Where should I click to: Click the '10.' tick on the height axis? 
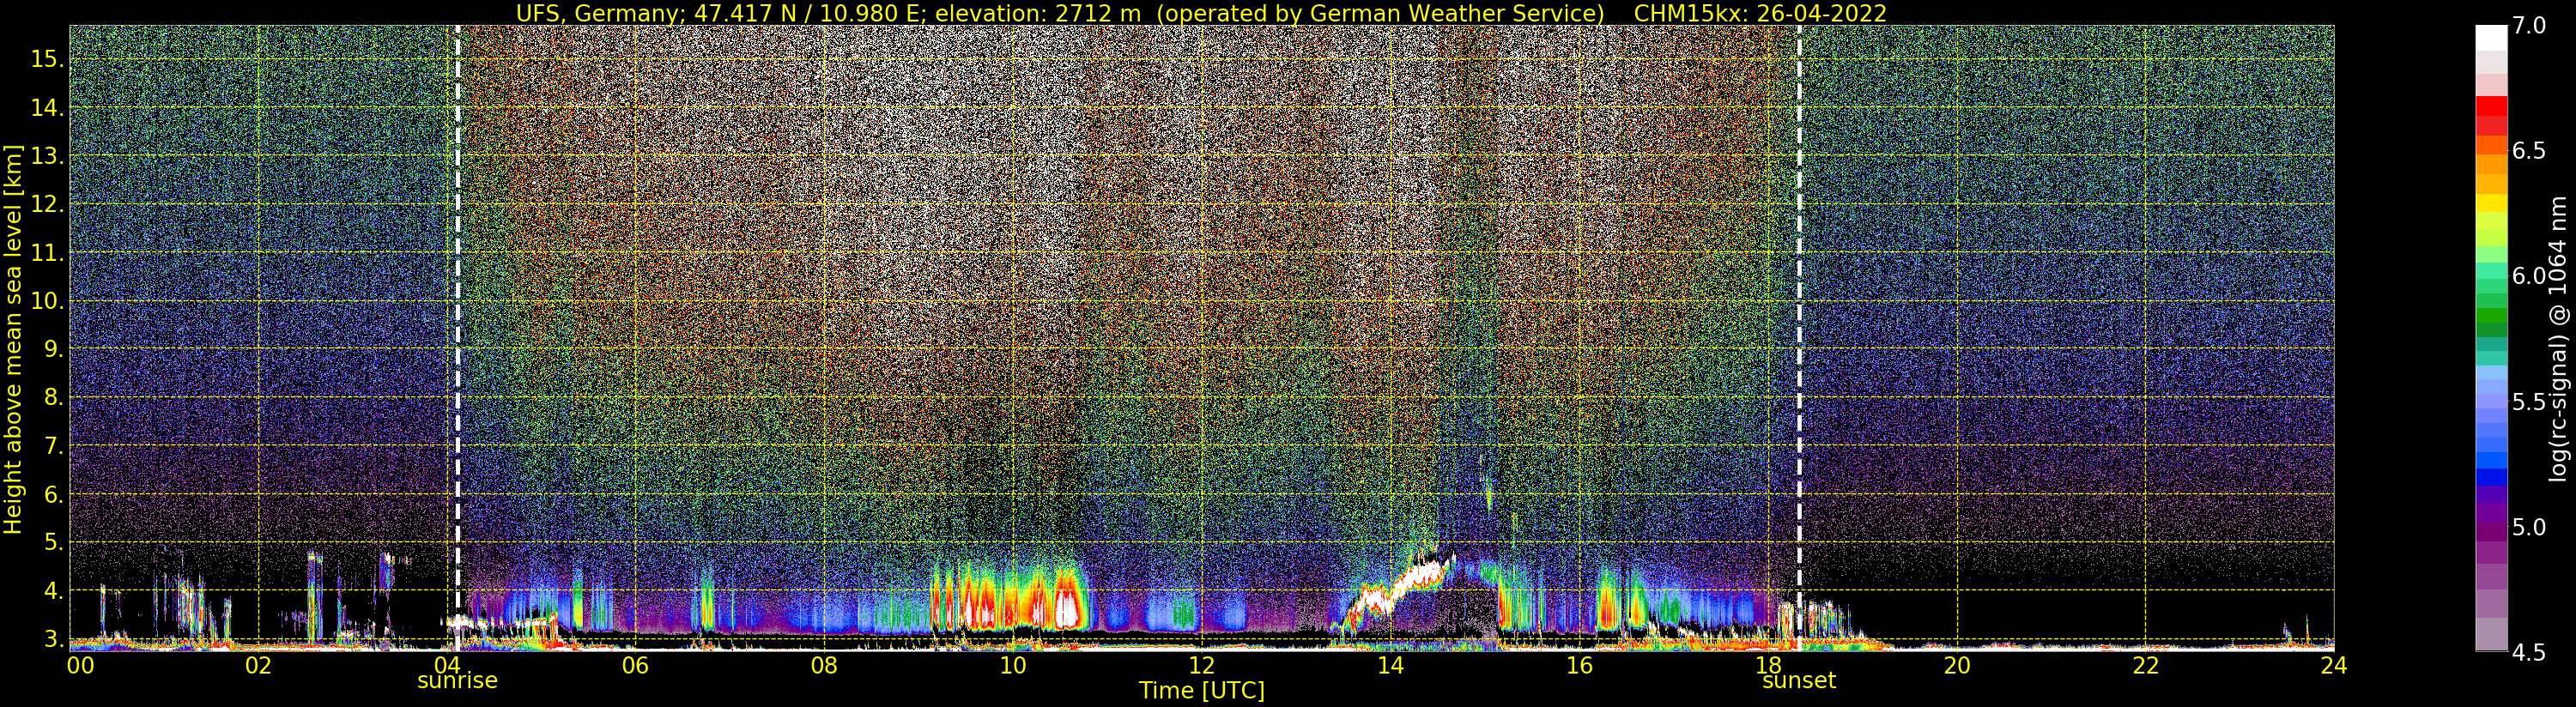click(x=46, y=301)
